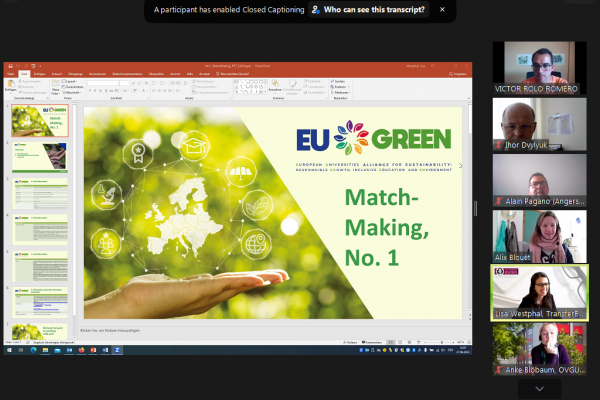Select slide 5 thumbnail in slide panel
This screenshot has width=600, height=400.
click(x=40, y=266)
